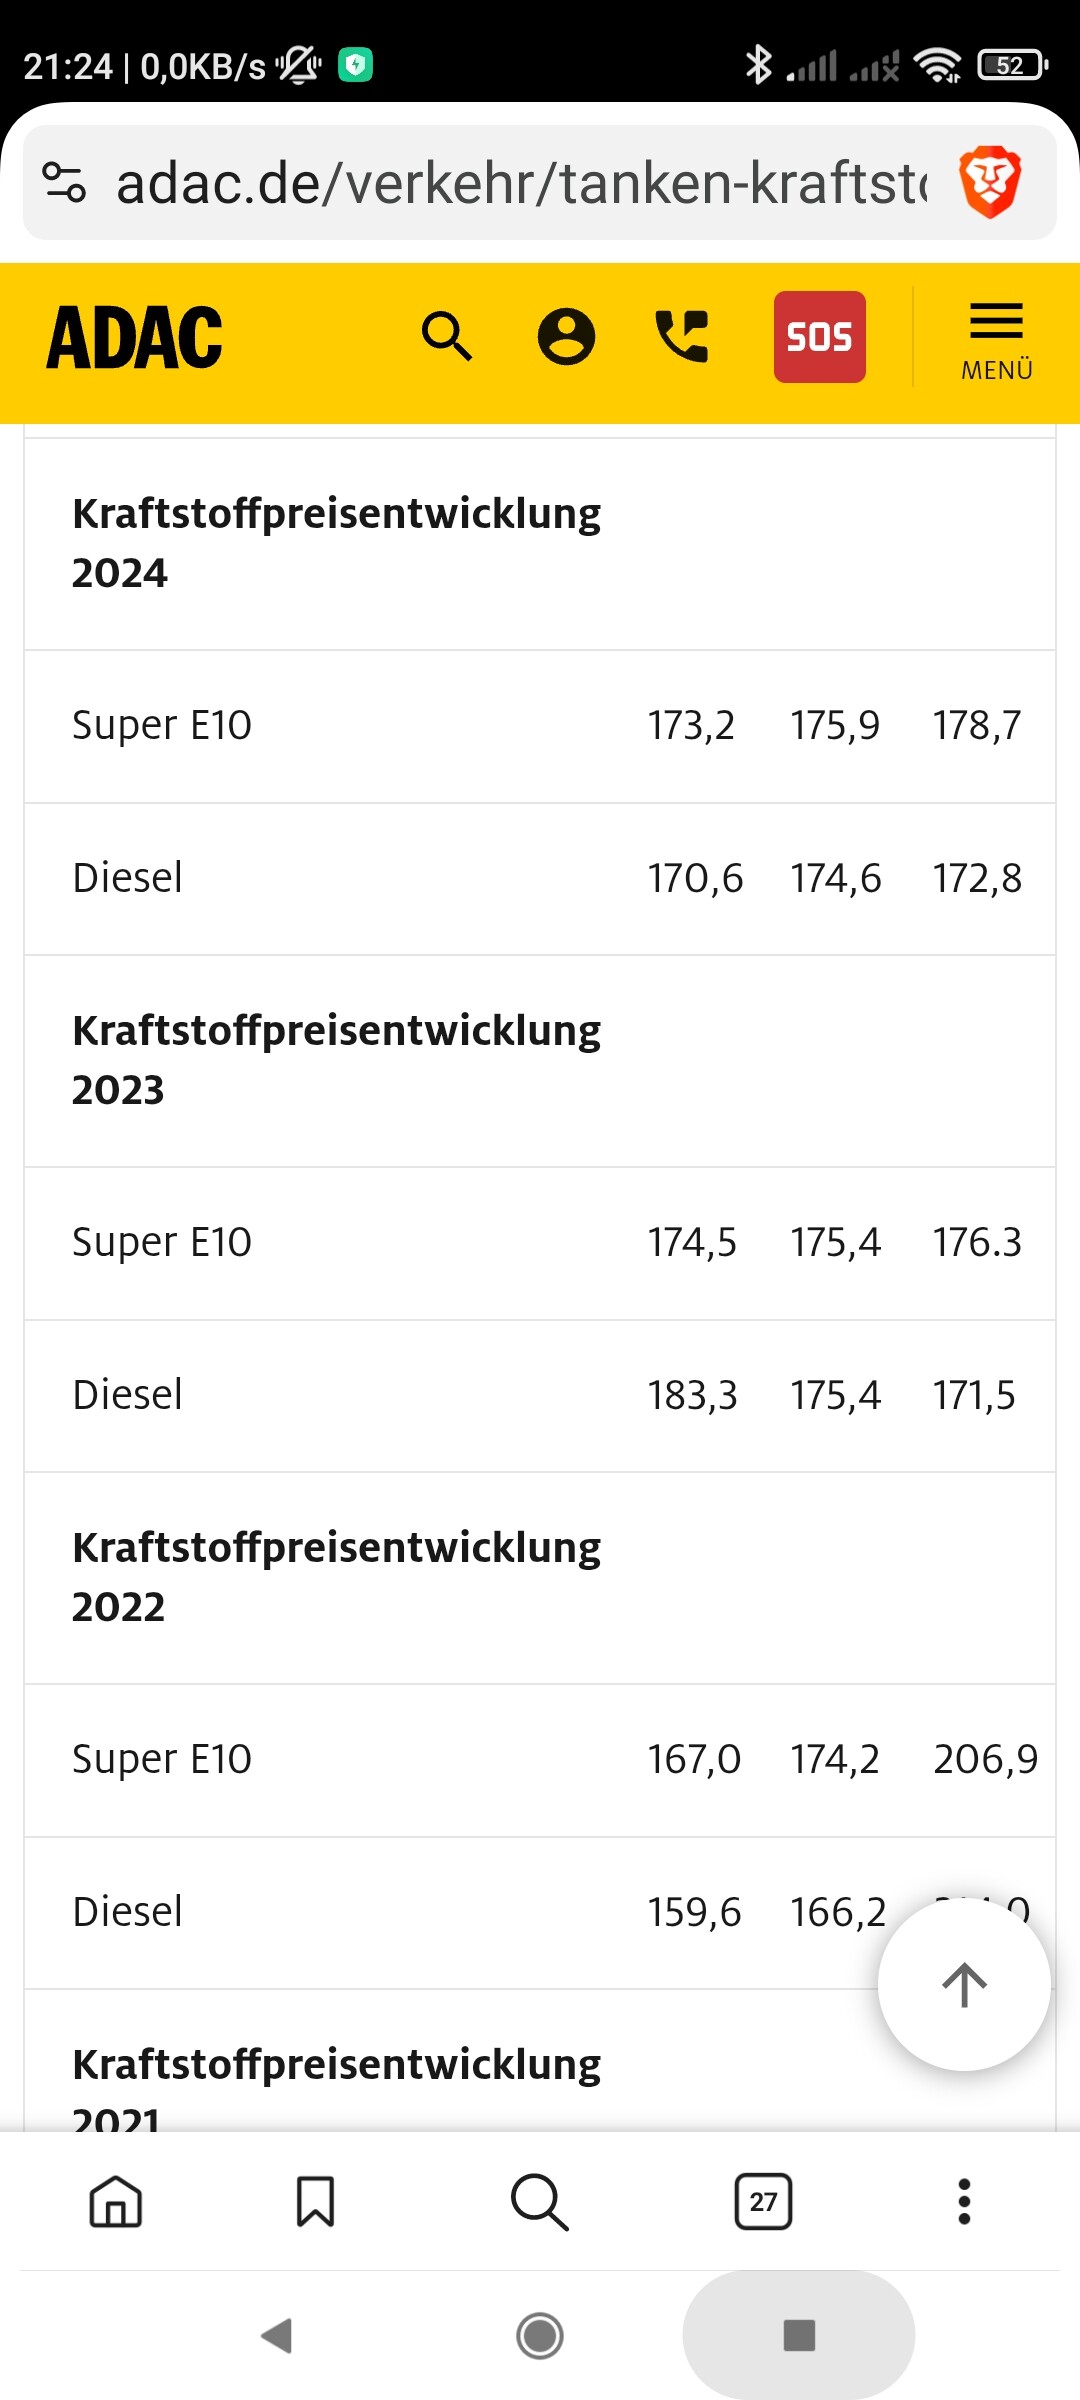The width and height of the screenshot is (1080, 2400).
Task: Tap Kraftstoffpreisentwicklung 2024 heading
Action: [336, 543]
